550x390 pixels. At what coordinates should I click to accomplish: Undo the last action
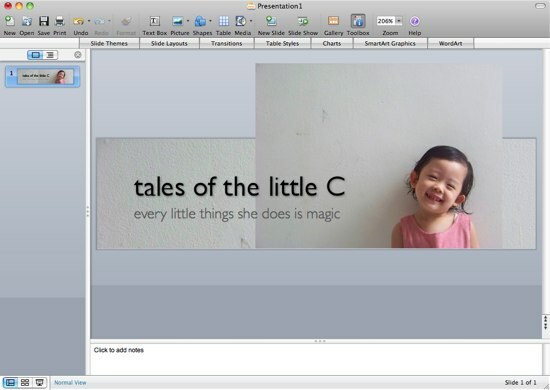[79, 21]
